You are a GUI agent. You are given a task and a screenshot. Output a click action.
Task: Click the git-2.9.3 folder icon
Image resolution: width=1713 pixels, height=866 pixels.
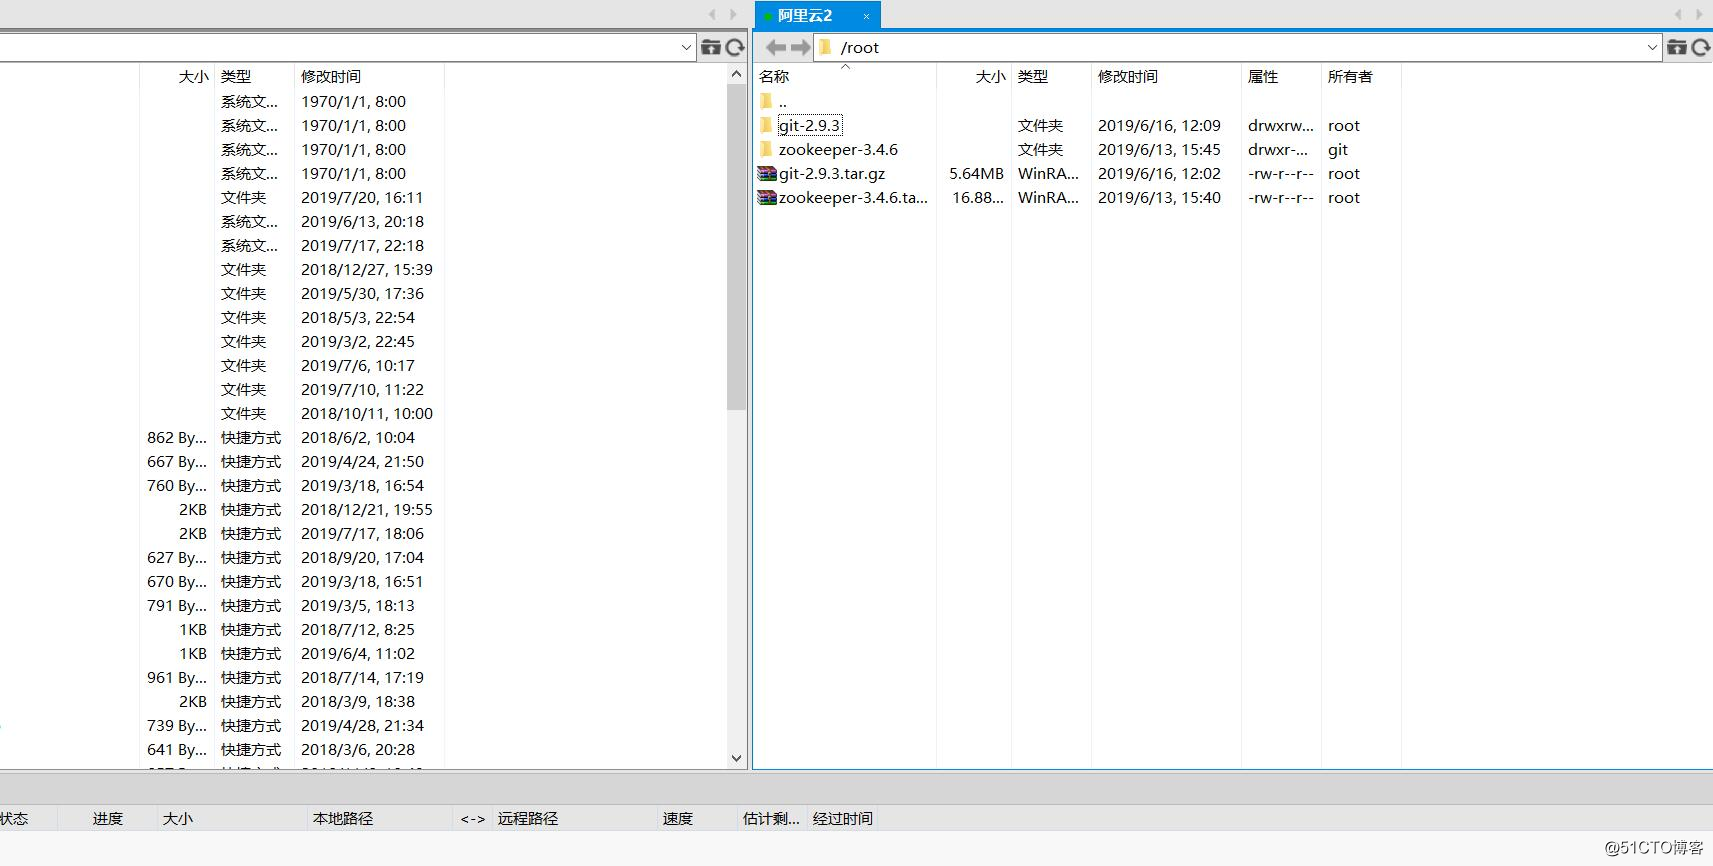coord(767,125)
